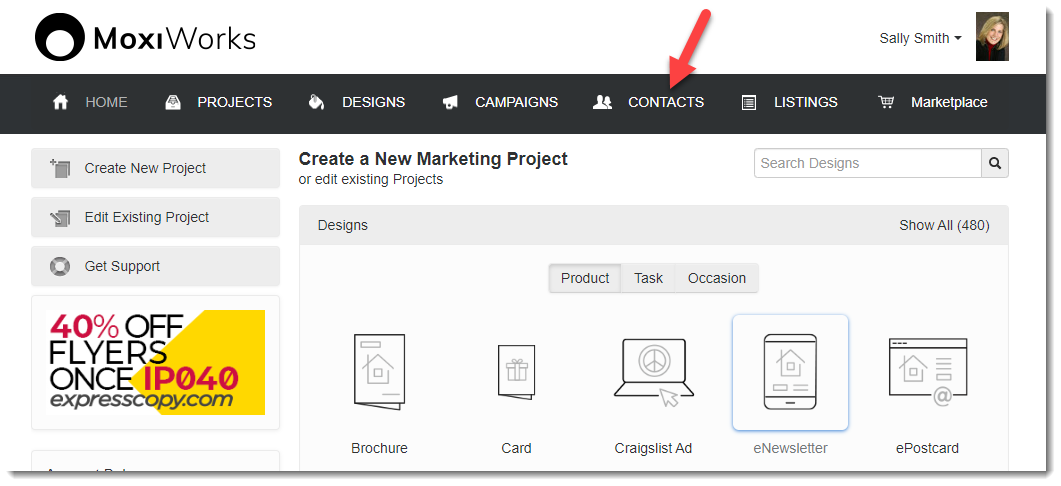Click the Listings list icon
This screenshot has height=486, width=1061.
pyautogui.click(x=748, y=103)
